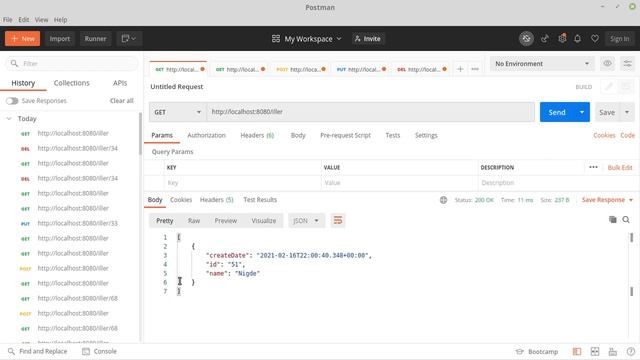Screen dimensions: 640x360
Task: Open the params table column options ellipsis
Action: point(593,167)
